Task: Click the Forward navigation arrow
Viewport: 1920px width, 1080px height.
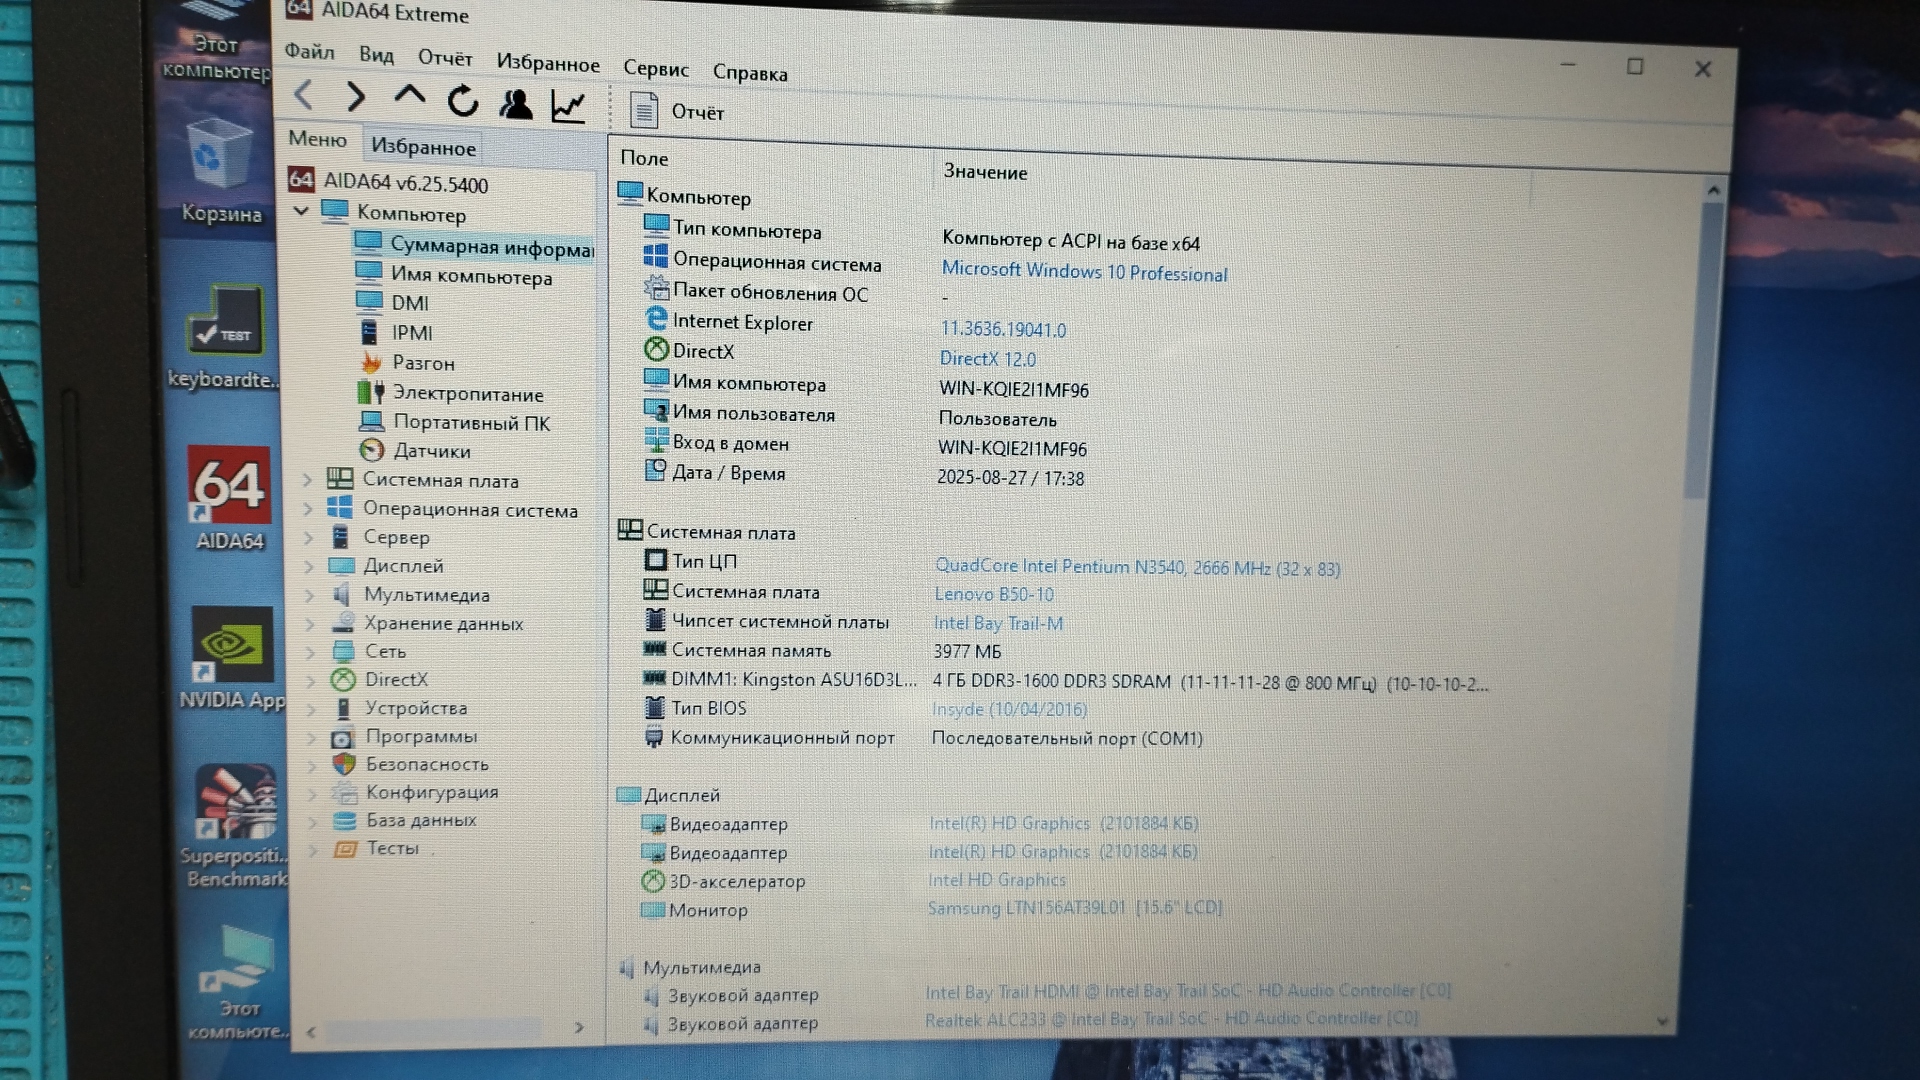Action: (x=355, y=97)
